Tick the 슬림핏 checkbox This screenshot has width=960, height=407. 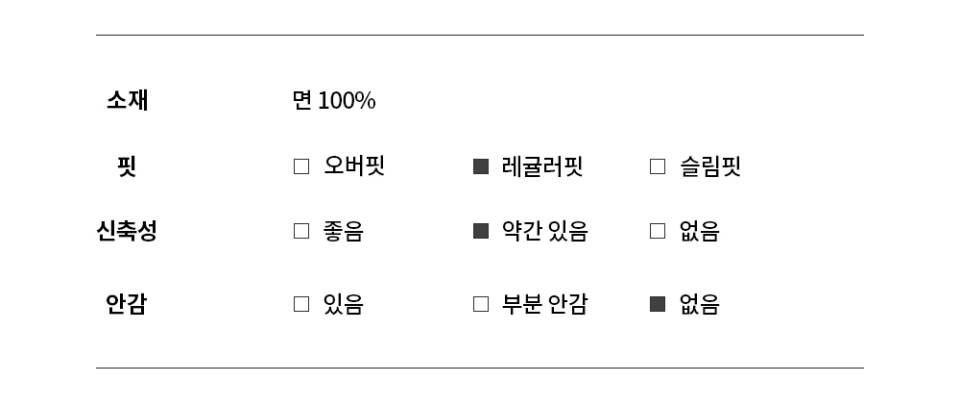(x=657, y=167)
